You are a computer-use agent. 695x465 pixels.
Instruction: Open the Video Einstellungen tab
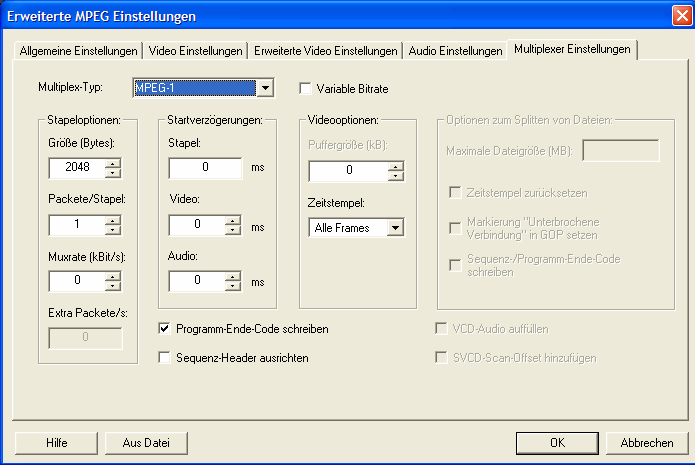point(195,51)
